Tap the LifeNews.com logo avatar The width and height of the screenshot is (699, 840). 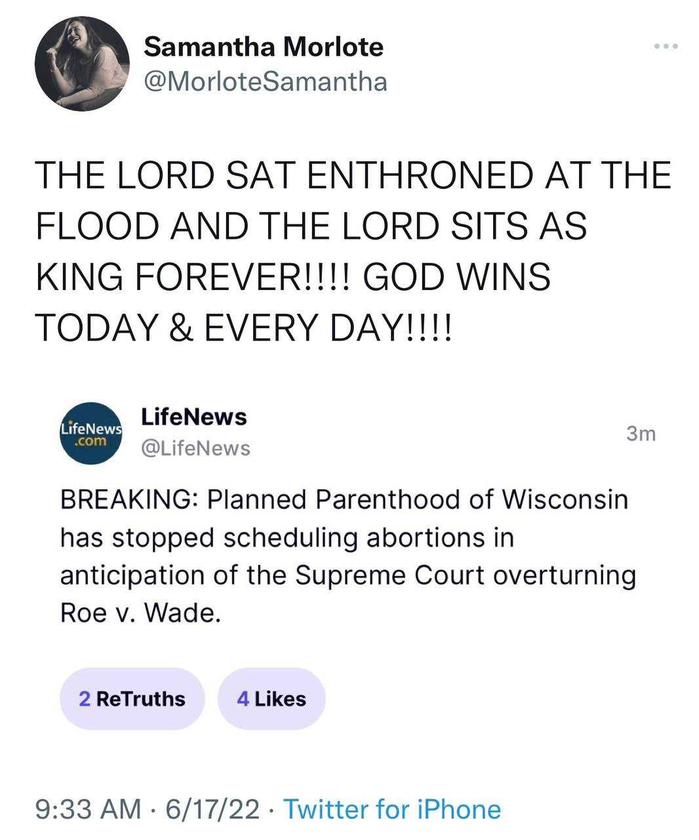91,433
